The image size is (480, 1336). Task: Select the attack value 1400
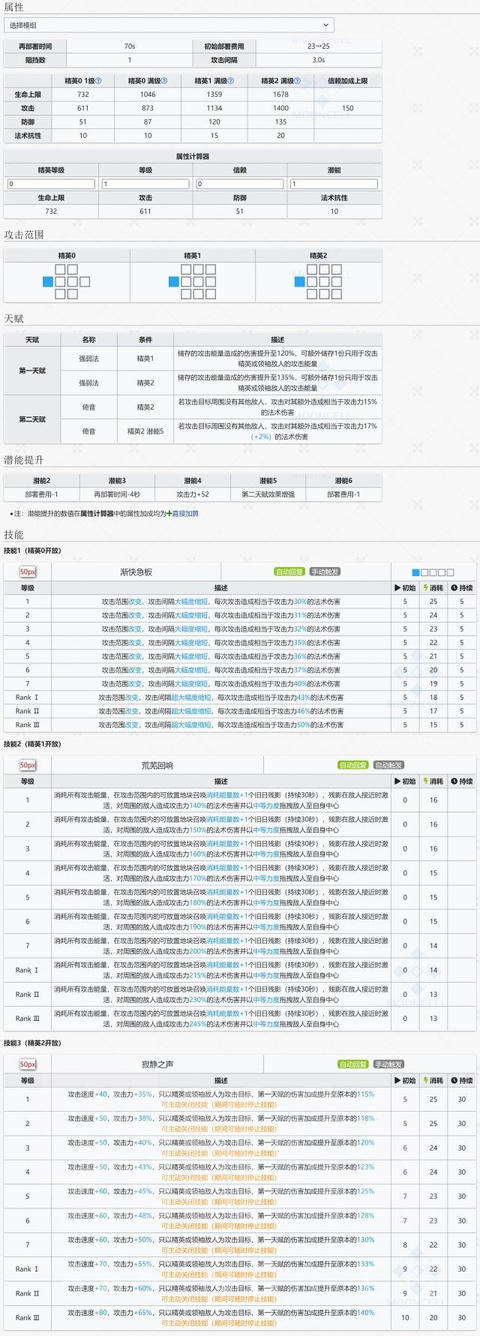(x=281, y=106)
